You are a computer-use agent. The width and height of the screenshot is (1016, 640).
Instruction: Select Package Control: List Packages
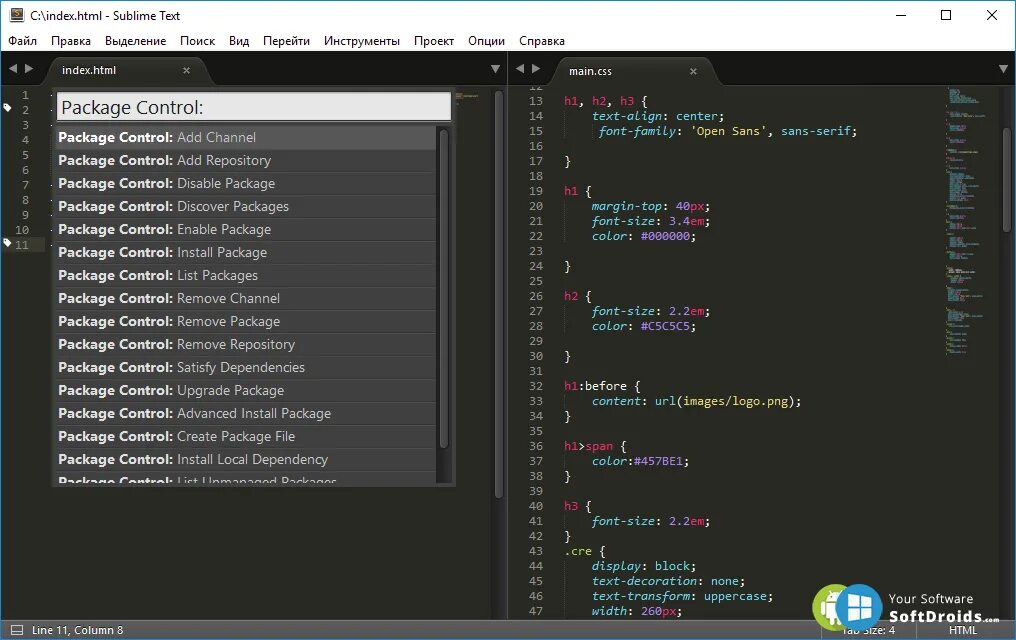tap(246, 275)
